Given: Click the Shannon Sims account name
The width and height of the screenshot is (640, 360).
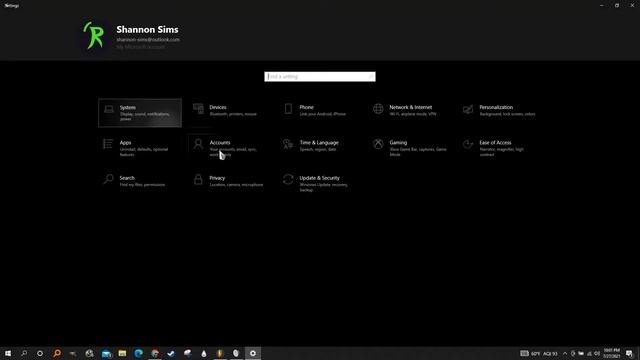Looking at the screenshot, I should coord(147,29).
